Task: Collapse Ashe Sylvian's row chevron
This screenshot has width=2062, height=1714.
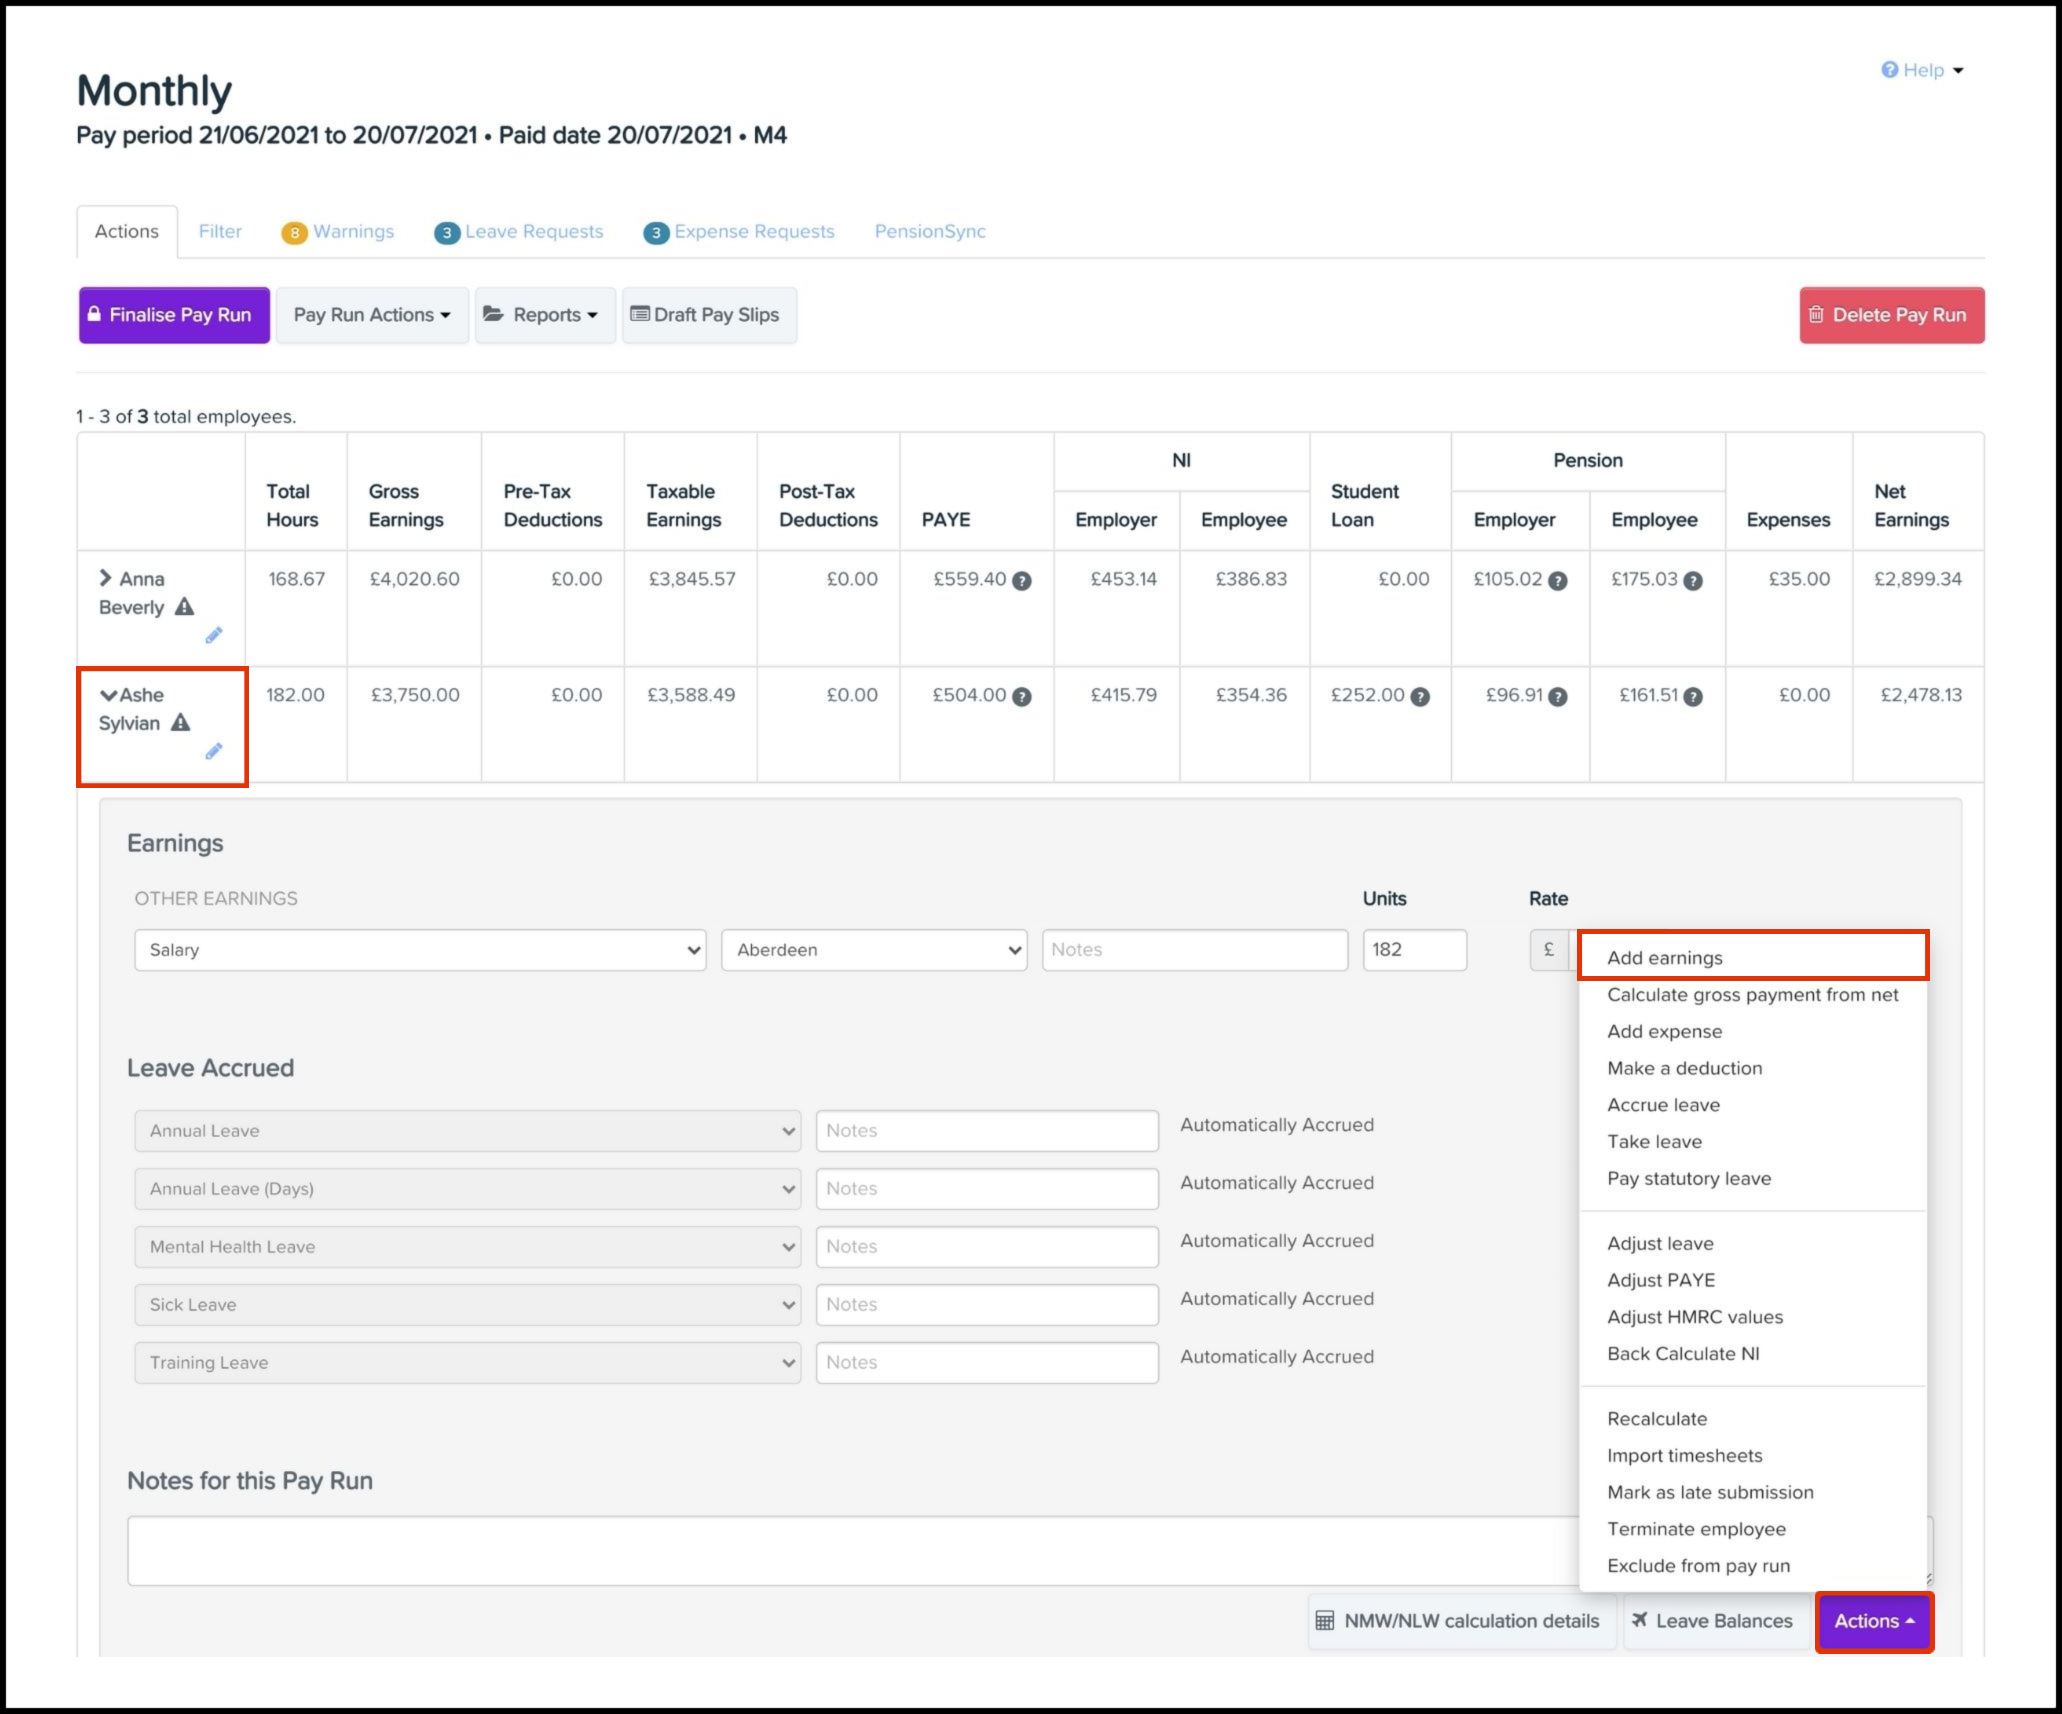Action: (x=108, y=695)
